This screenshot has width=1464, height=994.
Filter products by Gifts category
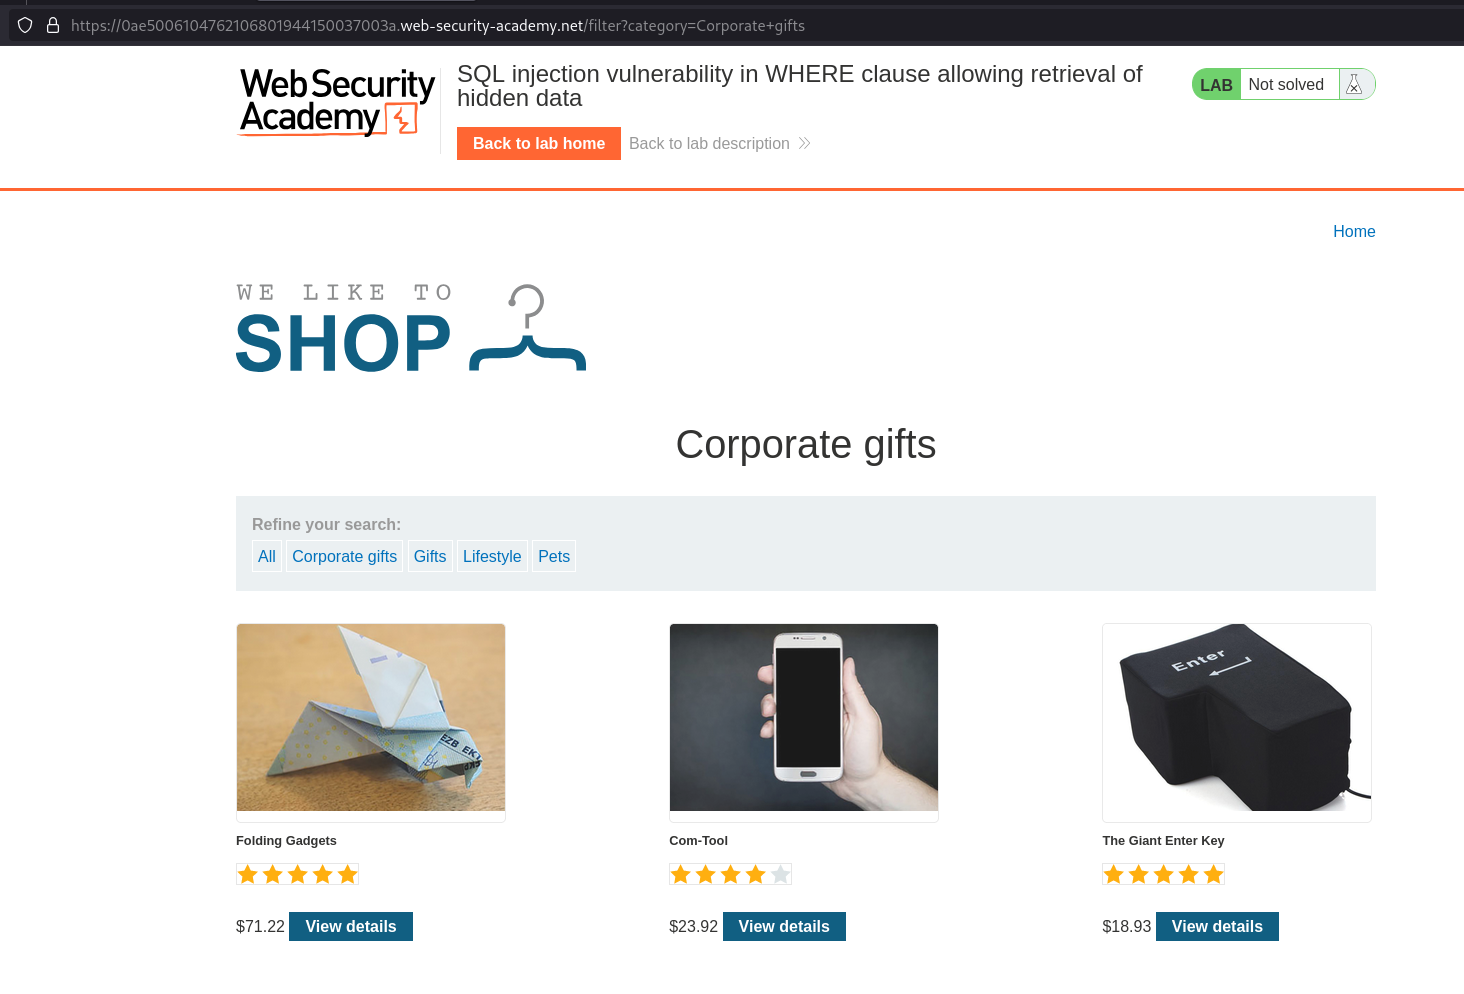pyautogui.click(x=430, y=557)
